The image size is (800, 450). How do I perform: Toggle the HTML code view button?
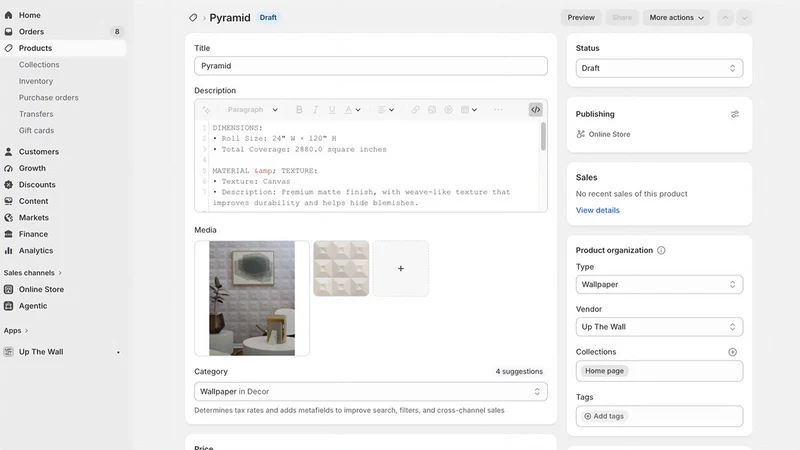pyautogui.click(x=535, y=110)
